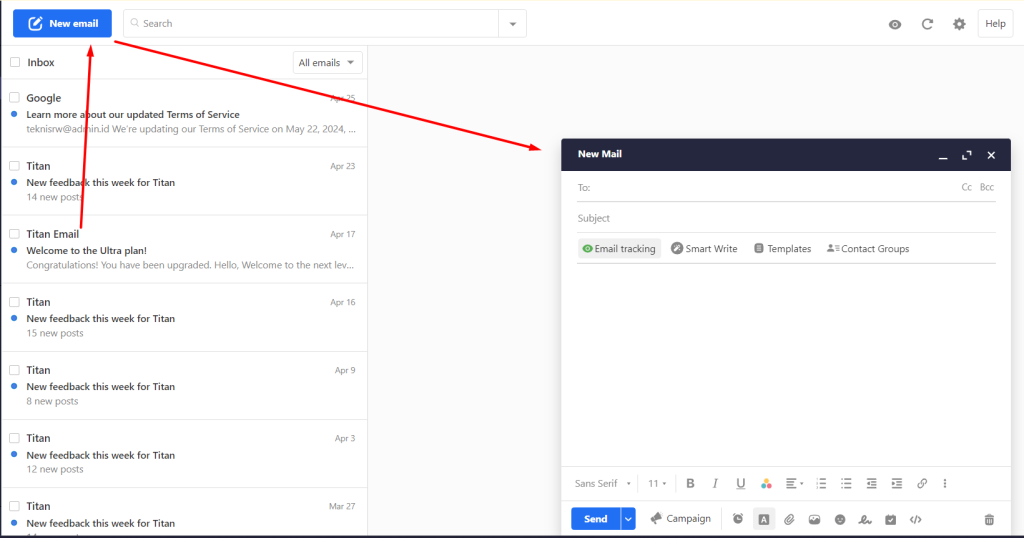Image resolution: width=1024 pixels, height=538 pixels.
Task: Add Cc recipients
Action: coord(967,187)
